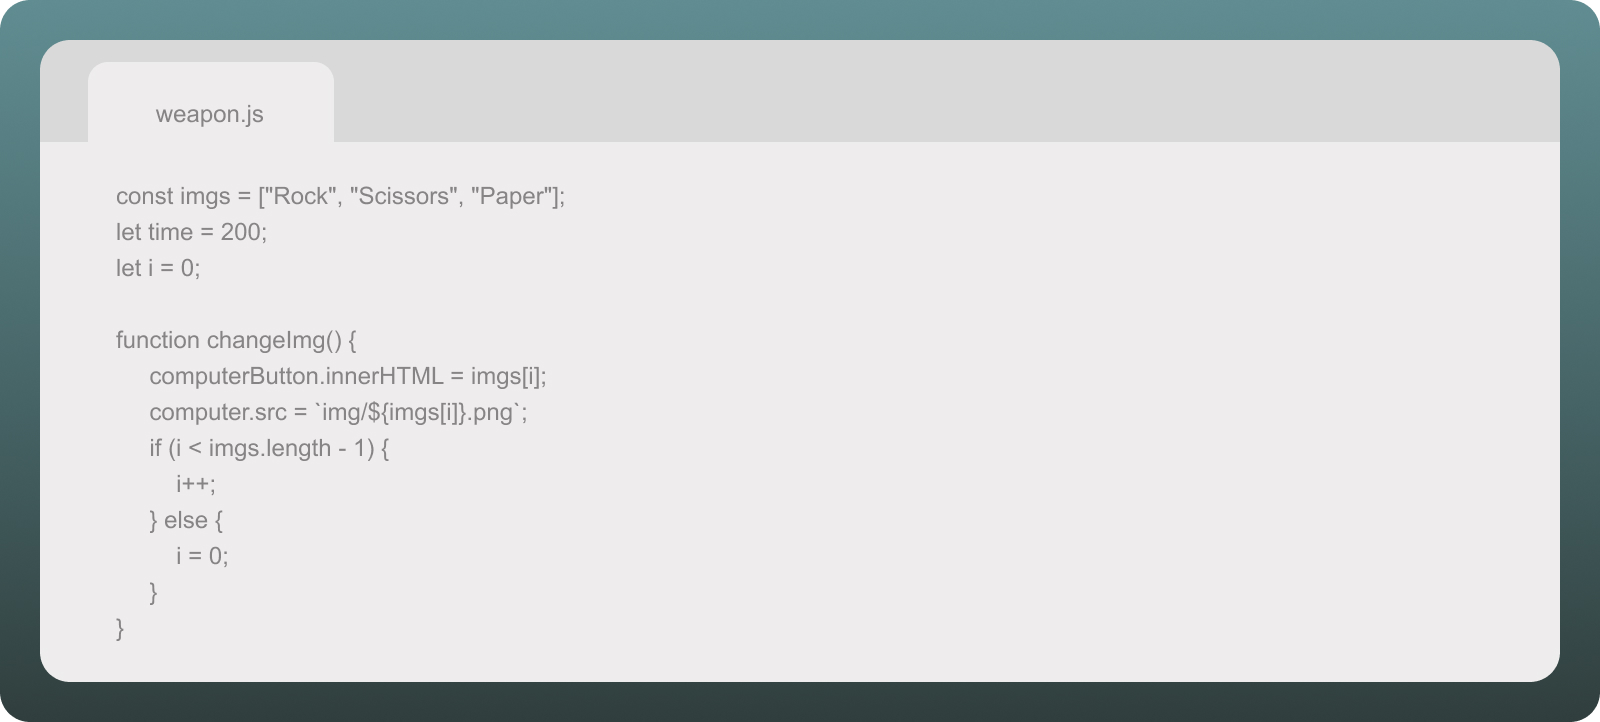Click the final closing brace of the function
Viewport: 1600px width, 722px height.
tap(120, 628)
